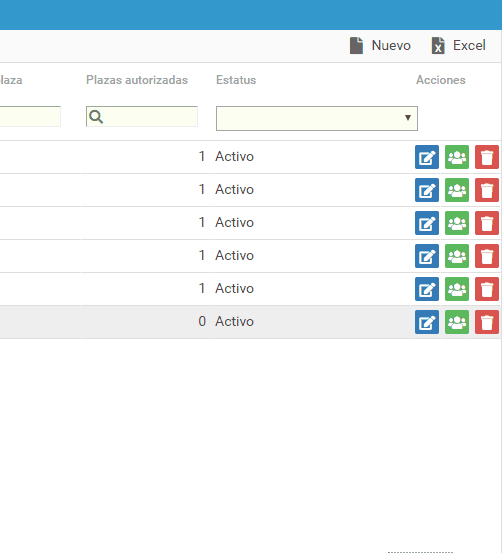
Task: Export the table with the Excel button
Action: coord(458,45)
